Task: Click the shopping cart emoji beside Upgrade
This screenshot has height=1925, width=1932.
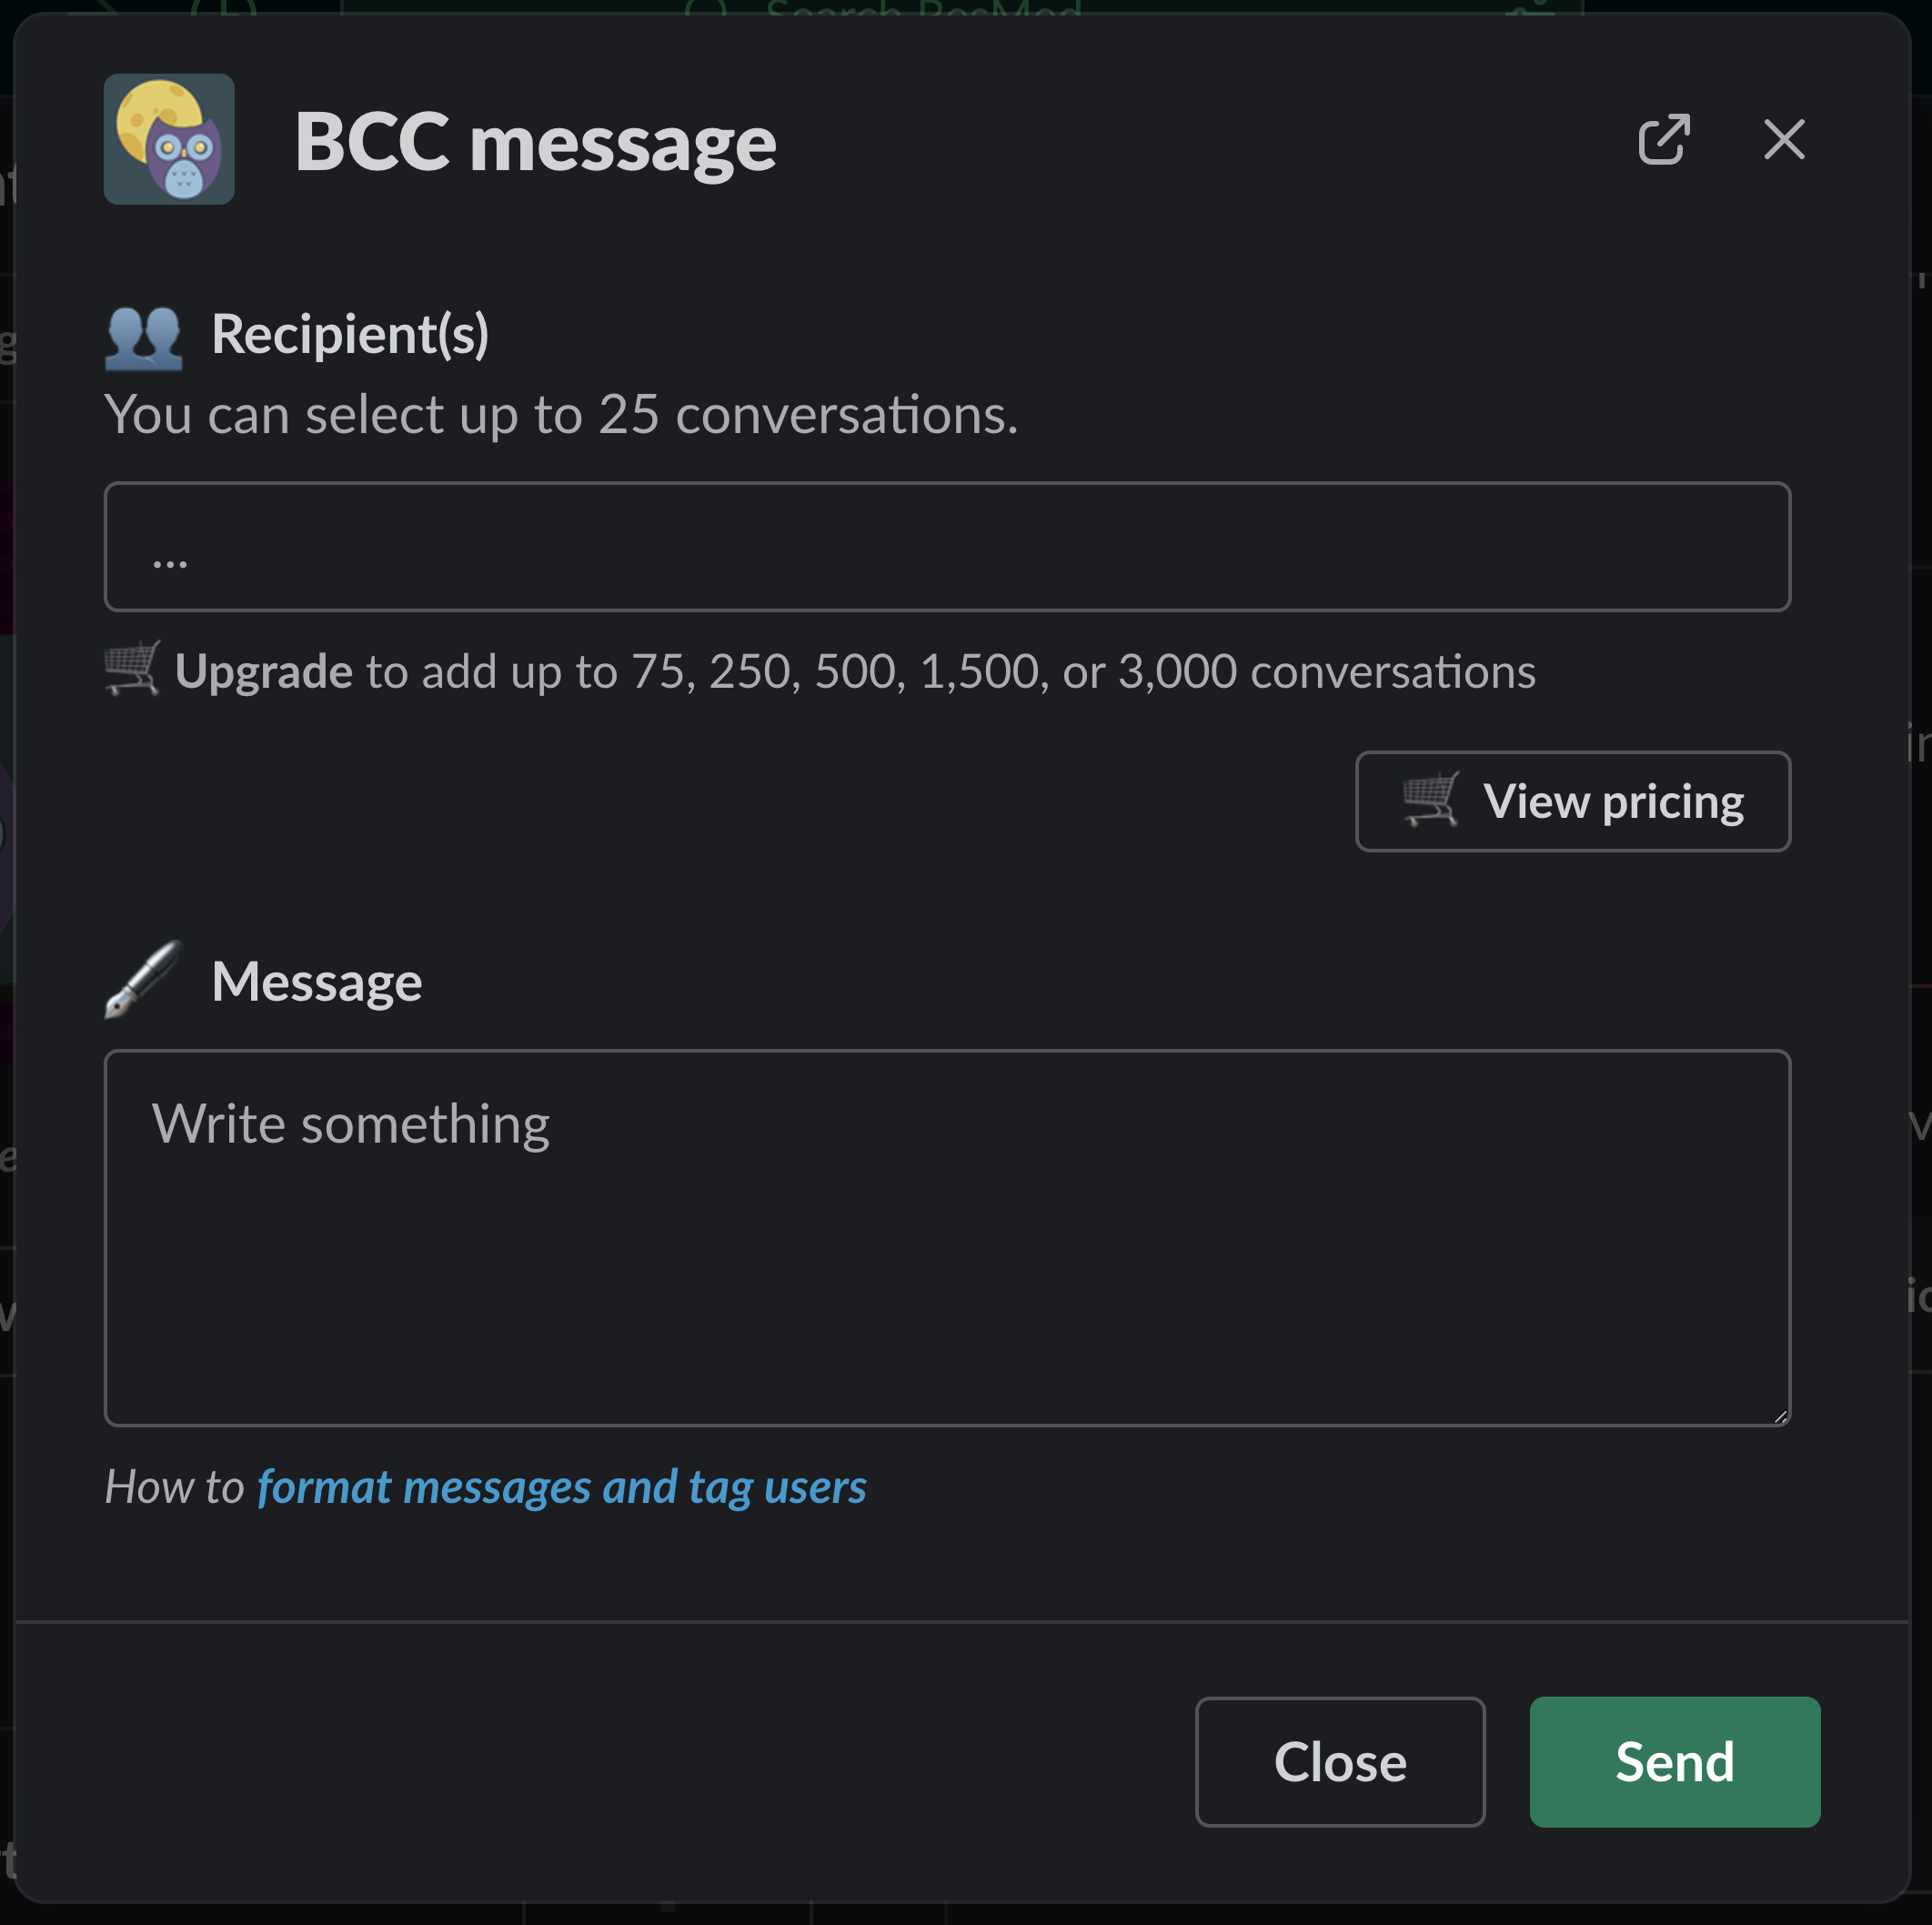Action: [x=132, y=669]
